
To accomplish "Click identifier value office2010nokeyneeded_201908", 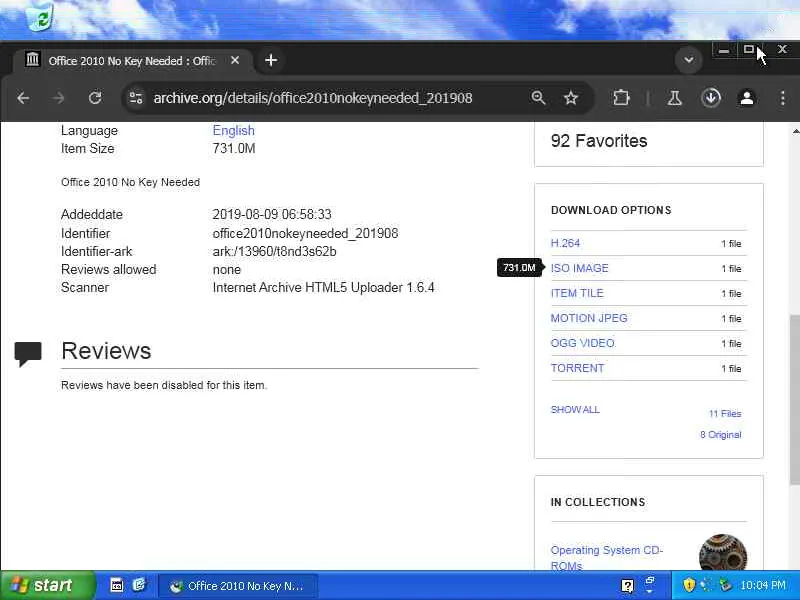I will [305, 234].
